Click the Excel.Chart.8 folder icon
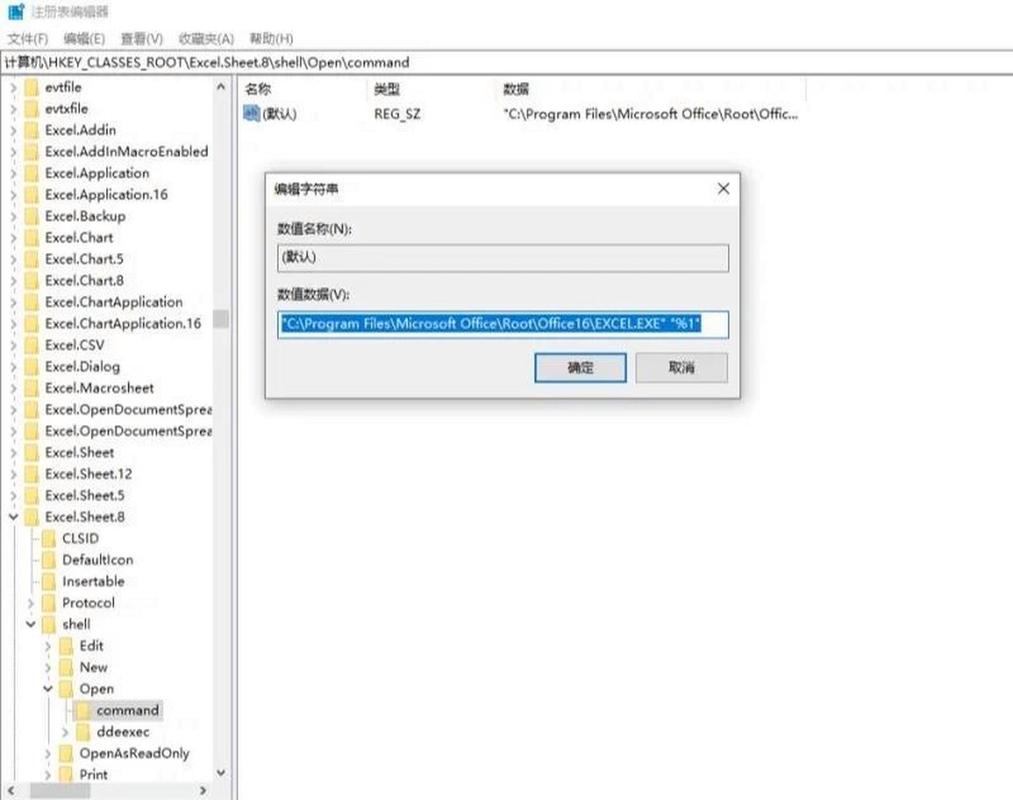Screen dimensions: 1013x800 coord(32,280)
